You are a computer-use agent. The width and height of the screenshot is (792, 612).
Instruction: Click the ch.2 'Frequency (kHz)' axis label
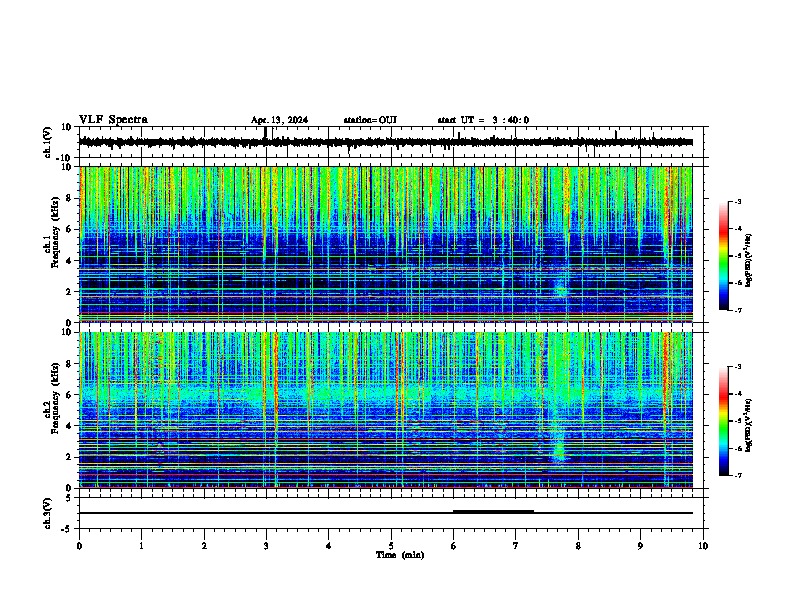(55, 398)
